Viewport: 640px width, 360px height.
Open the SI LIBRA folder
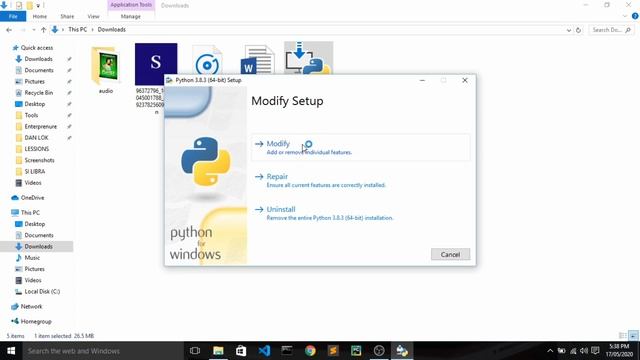pyautogui.click(x=35, y=171)
